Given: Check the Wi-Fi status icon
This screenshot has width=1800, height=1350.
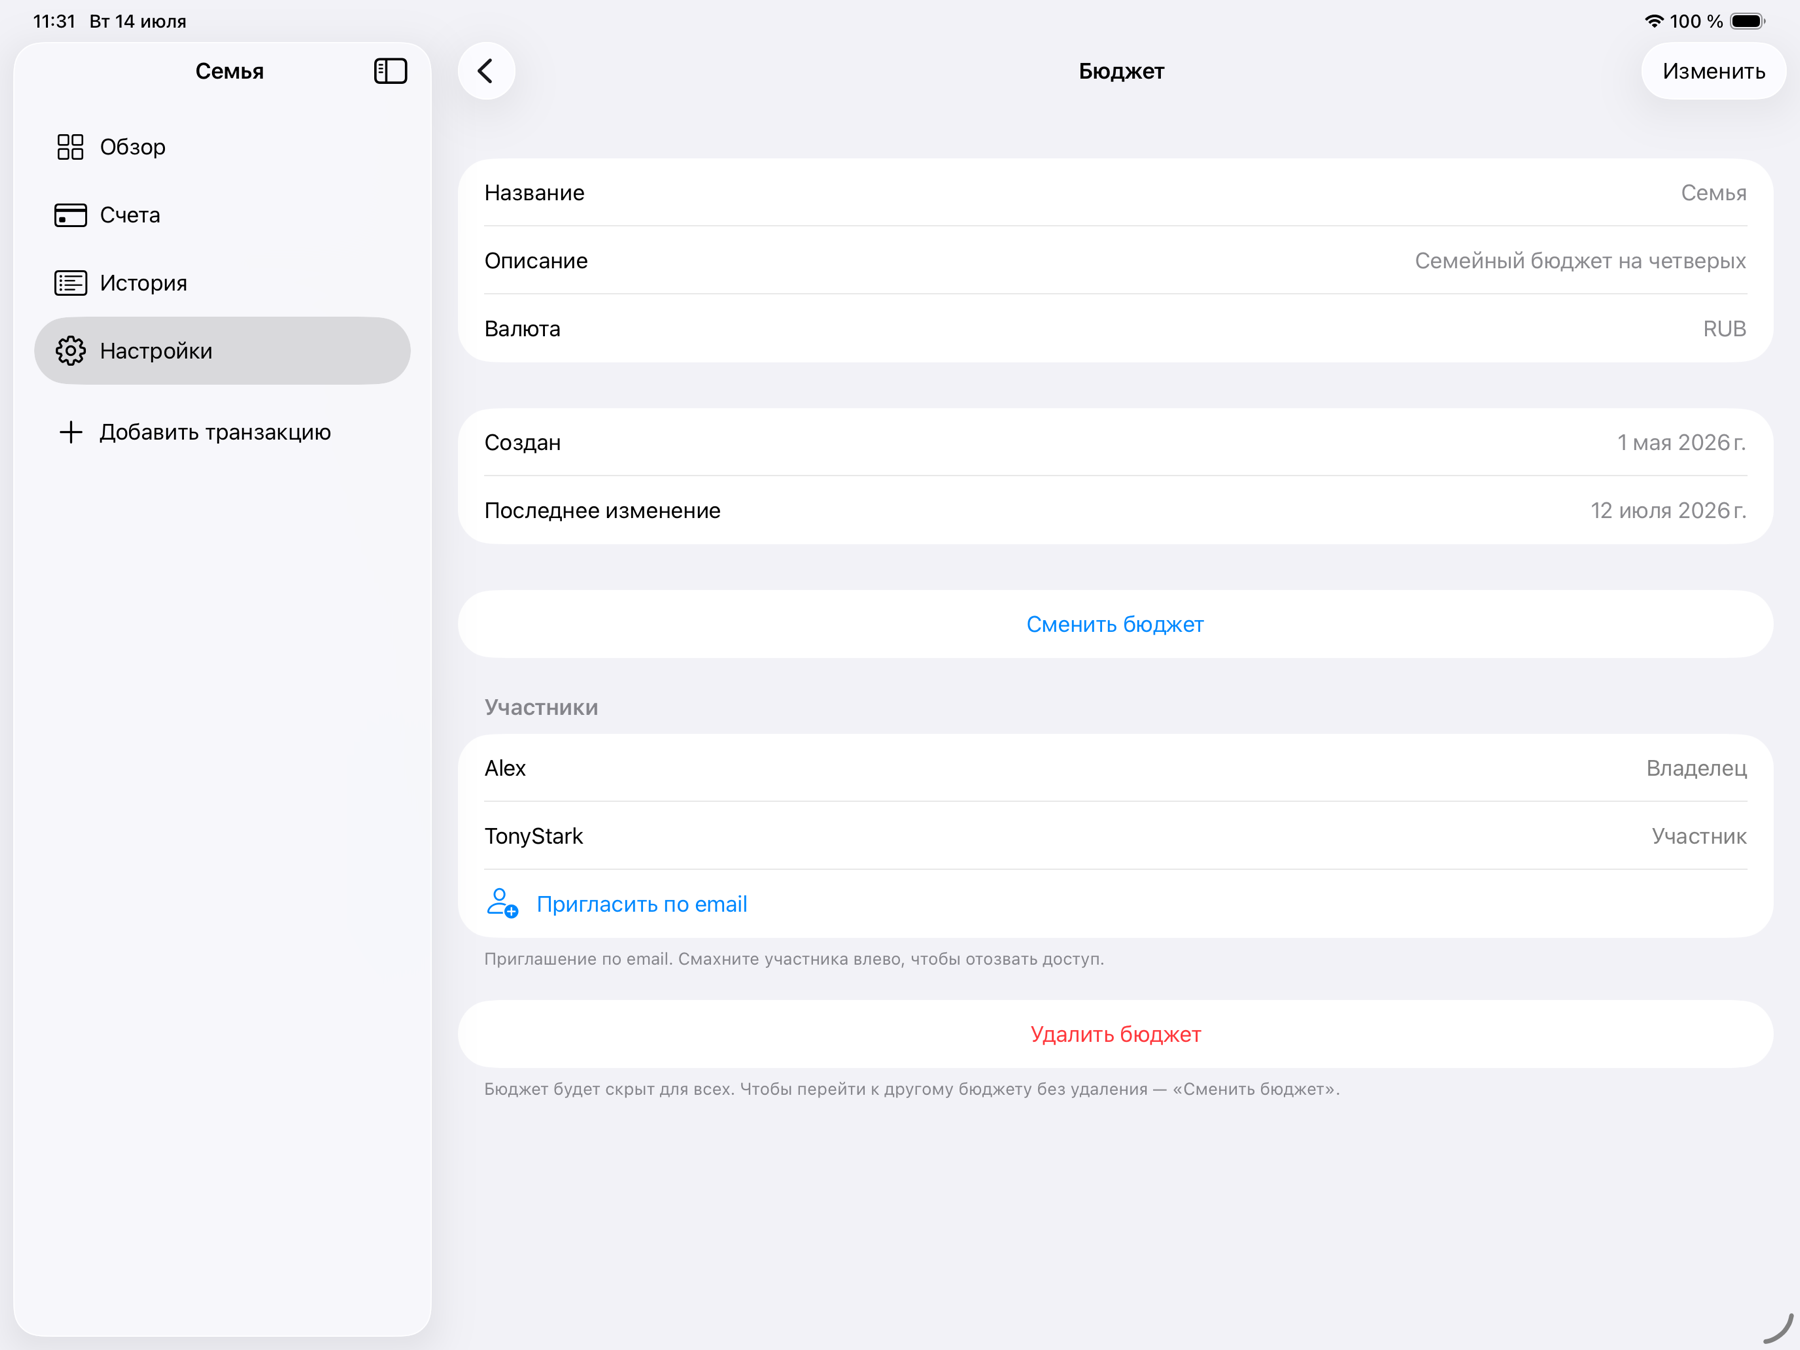Looking at the screenshot, I should tap(1654, 21).
